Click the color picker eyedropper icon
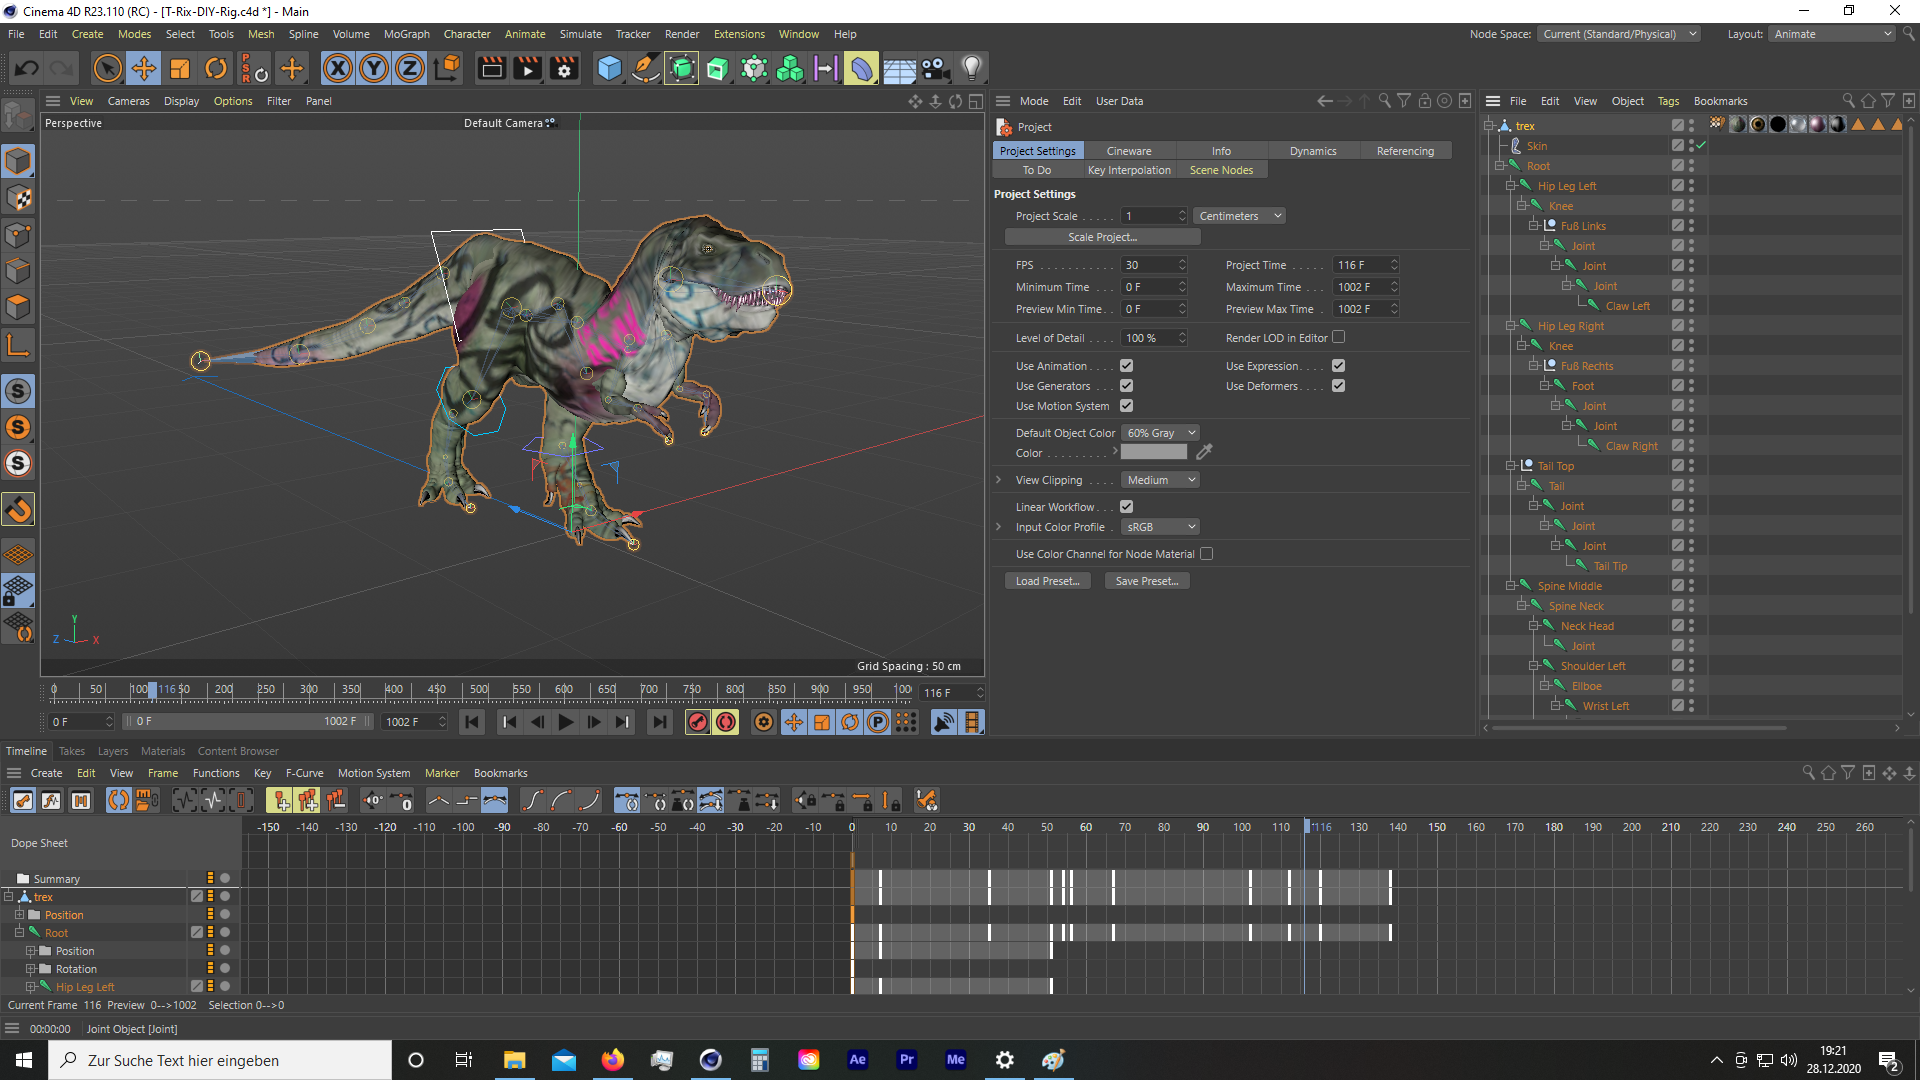Screen dimensions: 1920x1080 (x=1204, y=453)
